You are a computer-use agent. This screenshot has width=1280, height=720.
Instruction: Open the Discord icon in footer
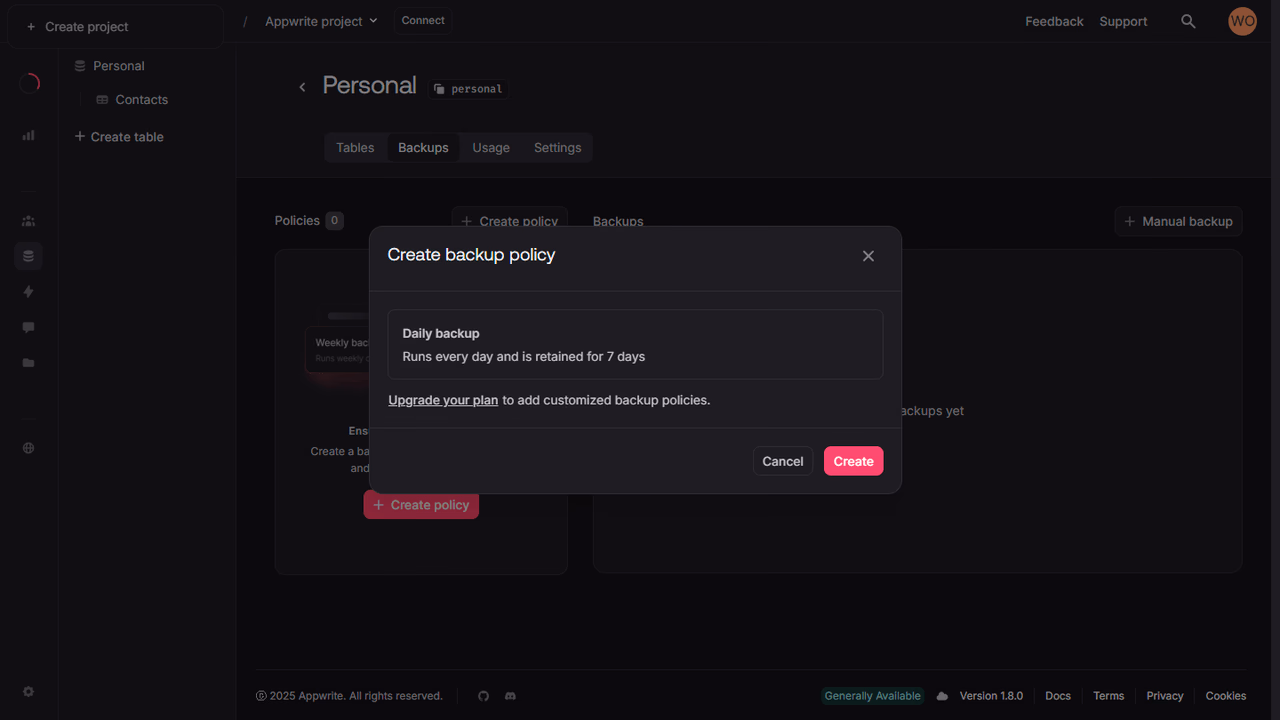510,696
